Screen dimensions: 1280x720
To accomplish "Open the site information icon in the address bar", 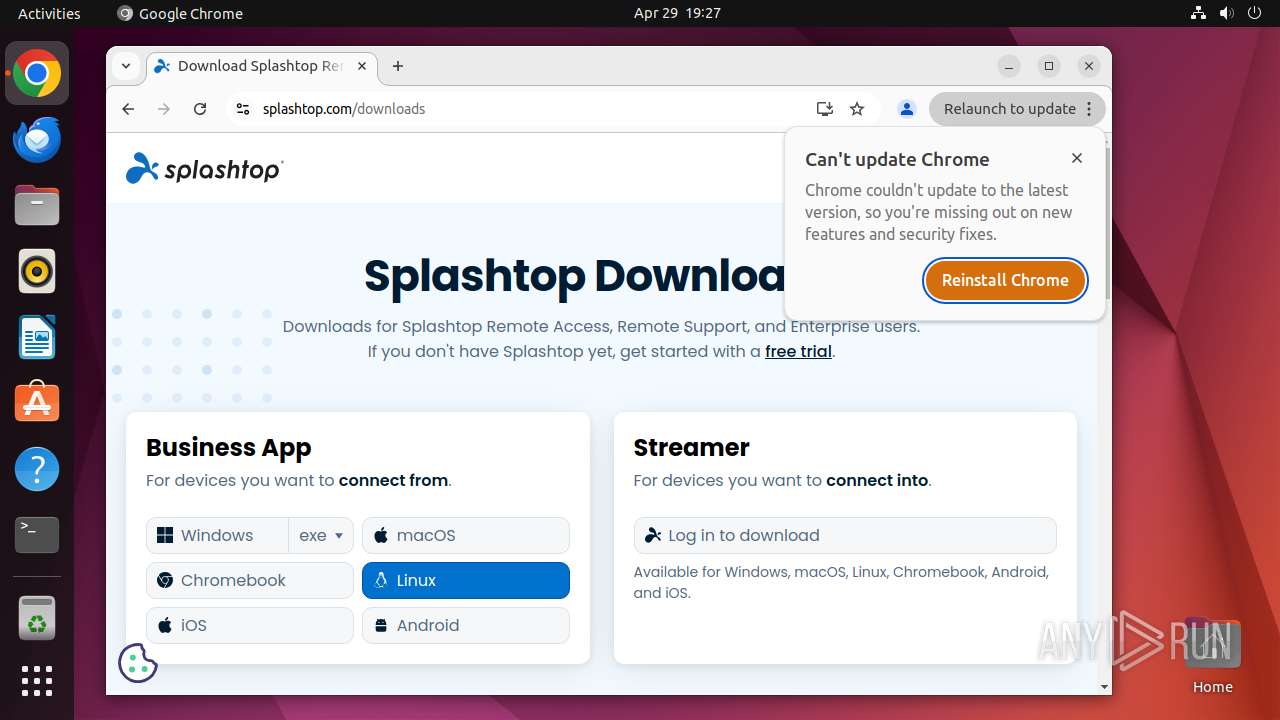I will pyautogui.click(x=242, y=109).
